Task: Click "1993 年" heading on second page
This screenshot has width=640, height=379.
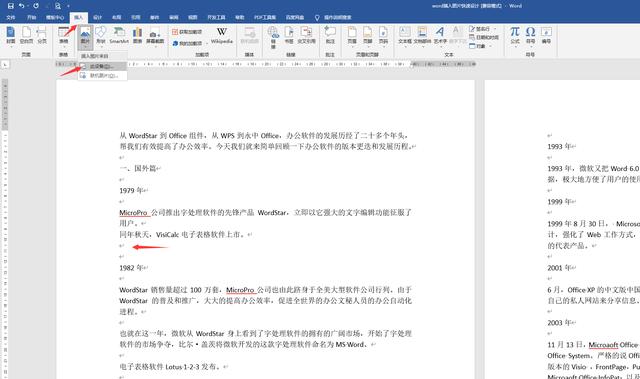Action: pos(559,146)
